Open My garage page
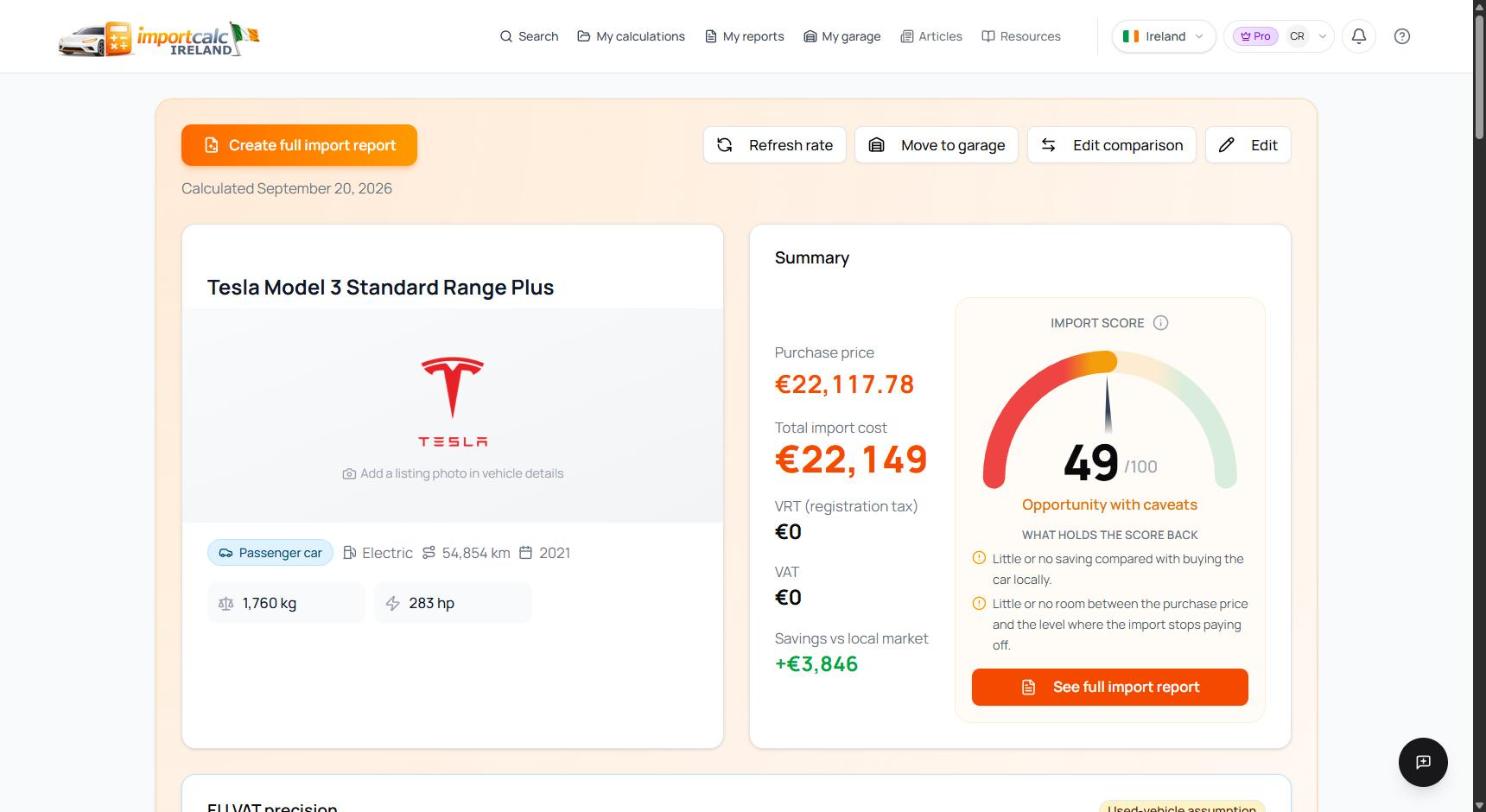 tap(842, 36)
